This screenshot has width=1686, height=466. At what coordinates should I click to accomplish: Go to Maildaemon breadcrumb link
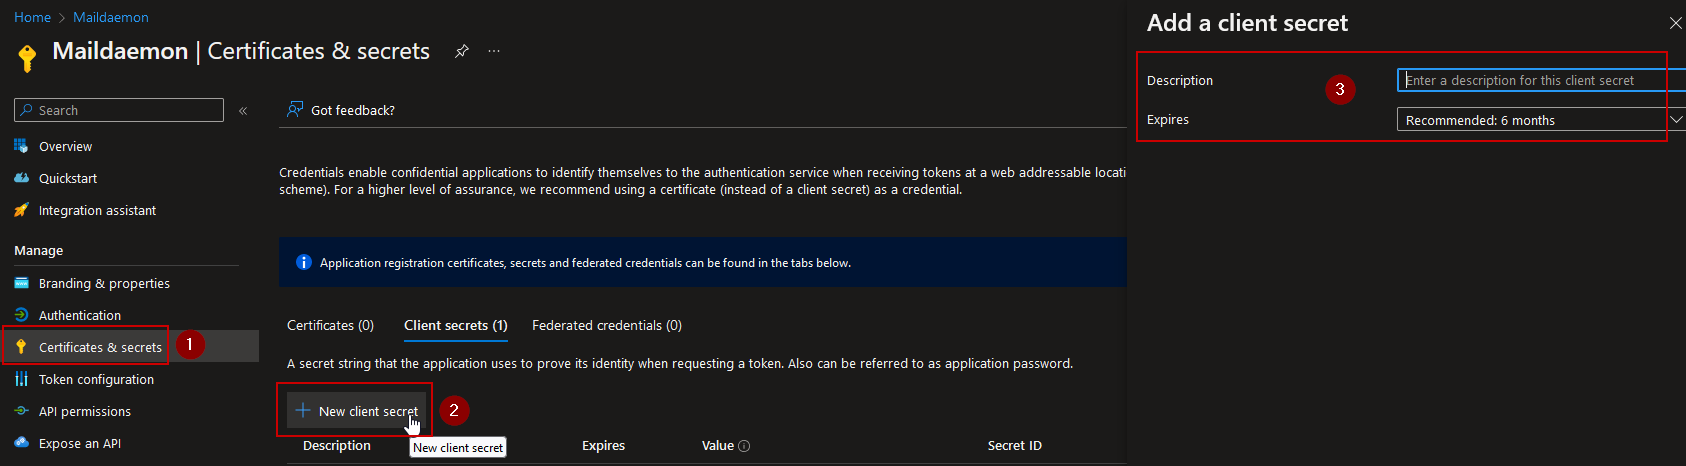111,17
